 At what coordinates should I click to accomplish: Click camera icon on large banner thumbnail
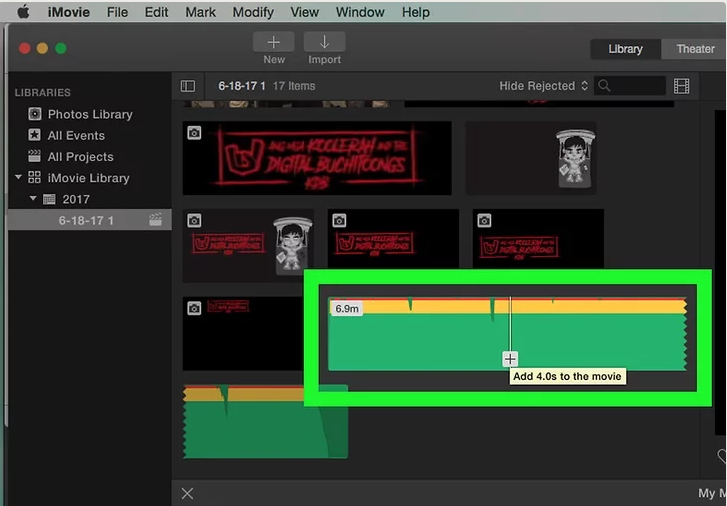pyautogui.click(x=194, y=133)
